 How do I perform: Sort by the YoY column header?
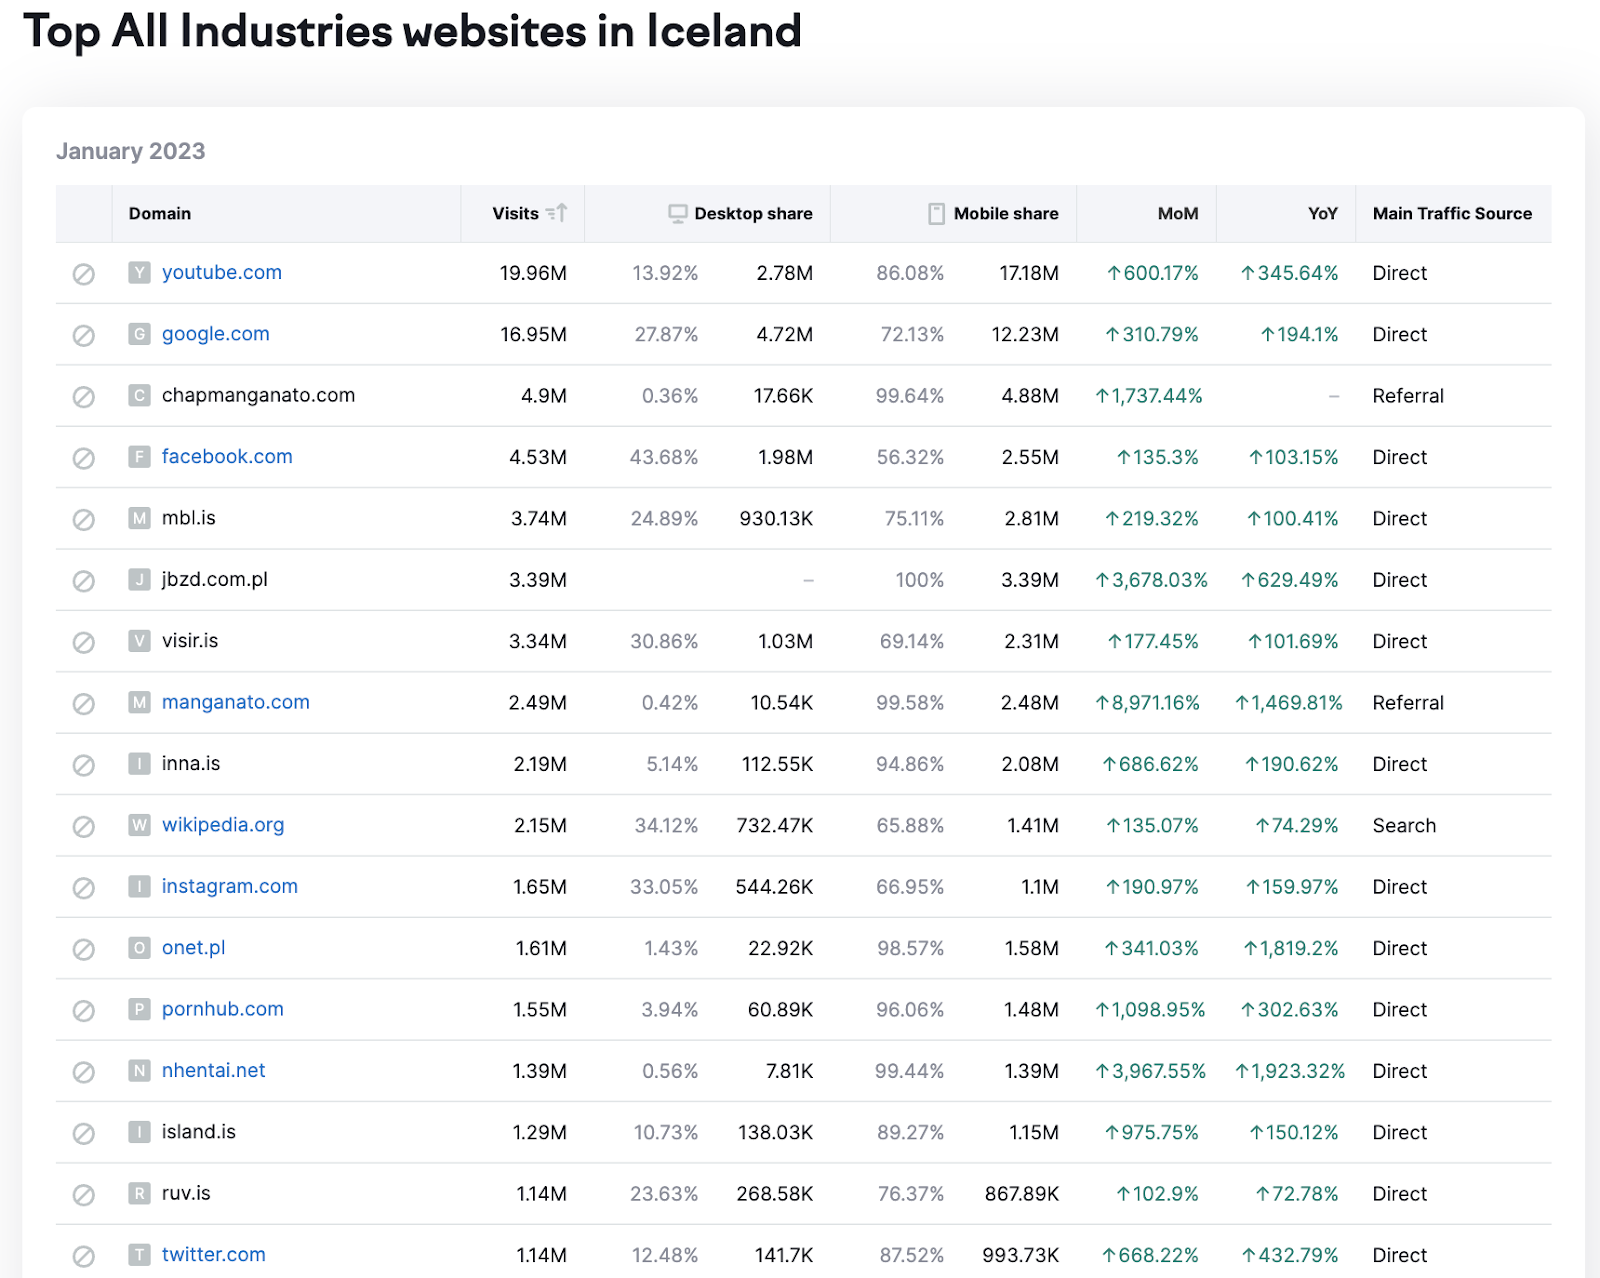point(1322,214)
